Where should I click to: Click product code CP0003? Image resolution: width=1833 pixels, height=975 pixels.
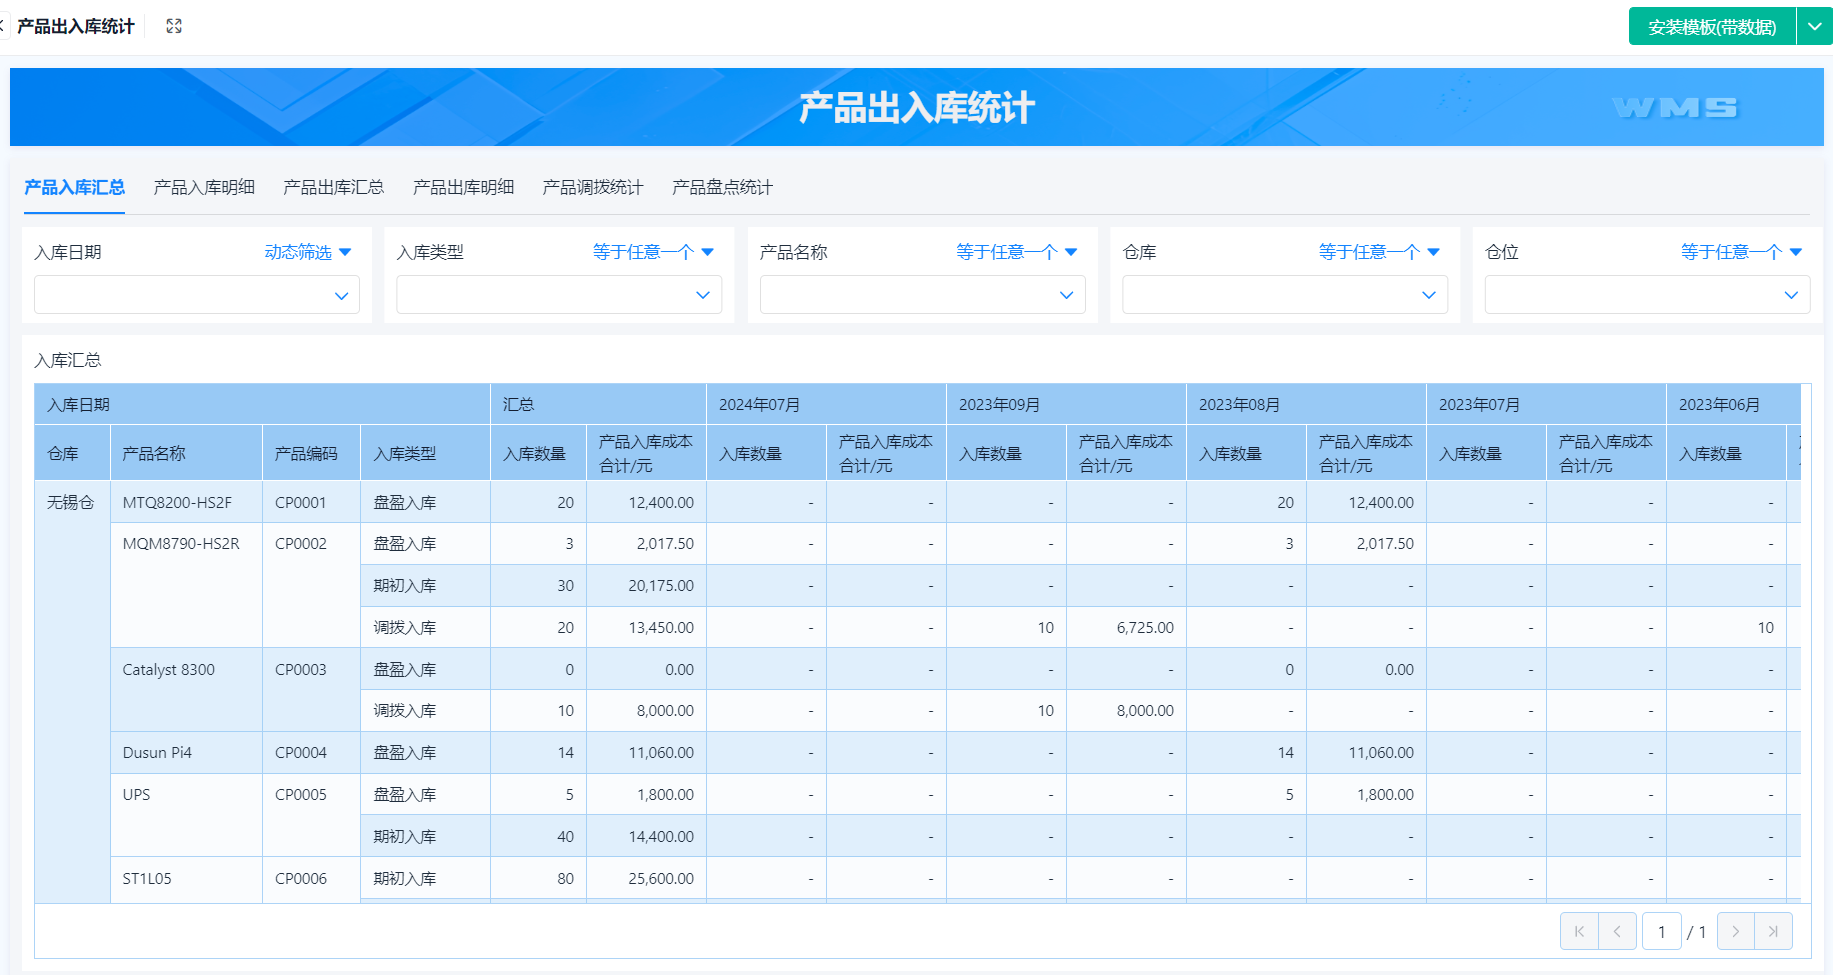point(311,690)
